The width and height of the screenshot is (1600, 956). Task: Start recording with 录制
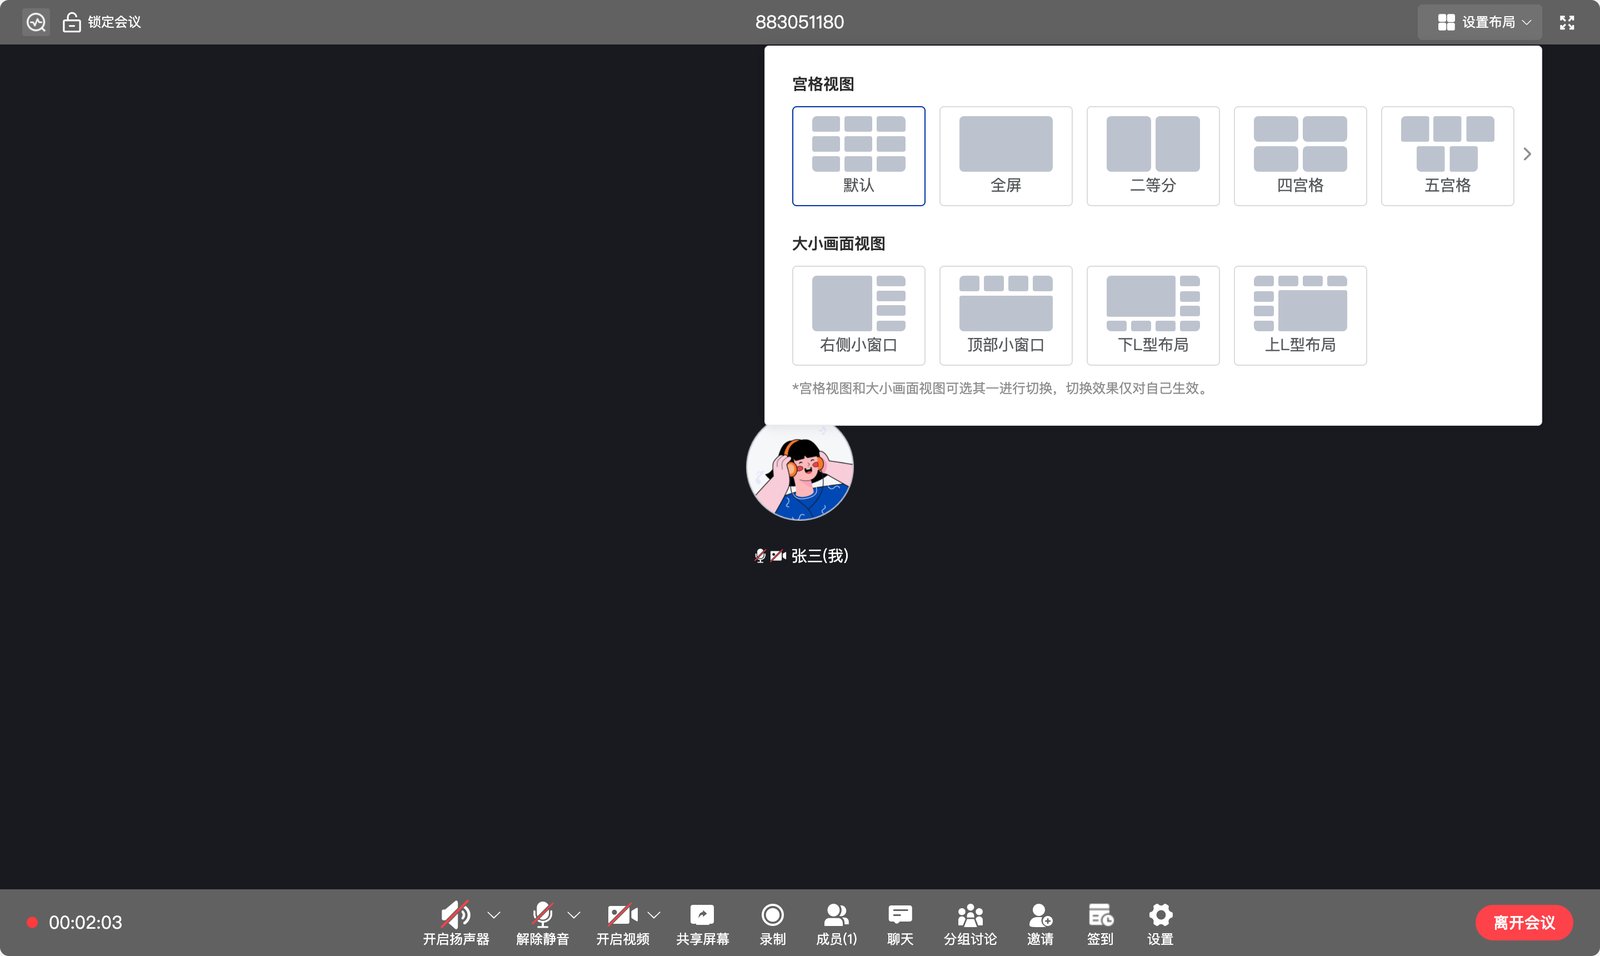(x=772, y=923)
